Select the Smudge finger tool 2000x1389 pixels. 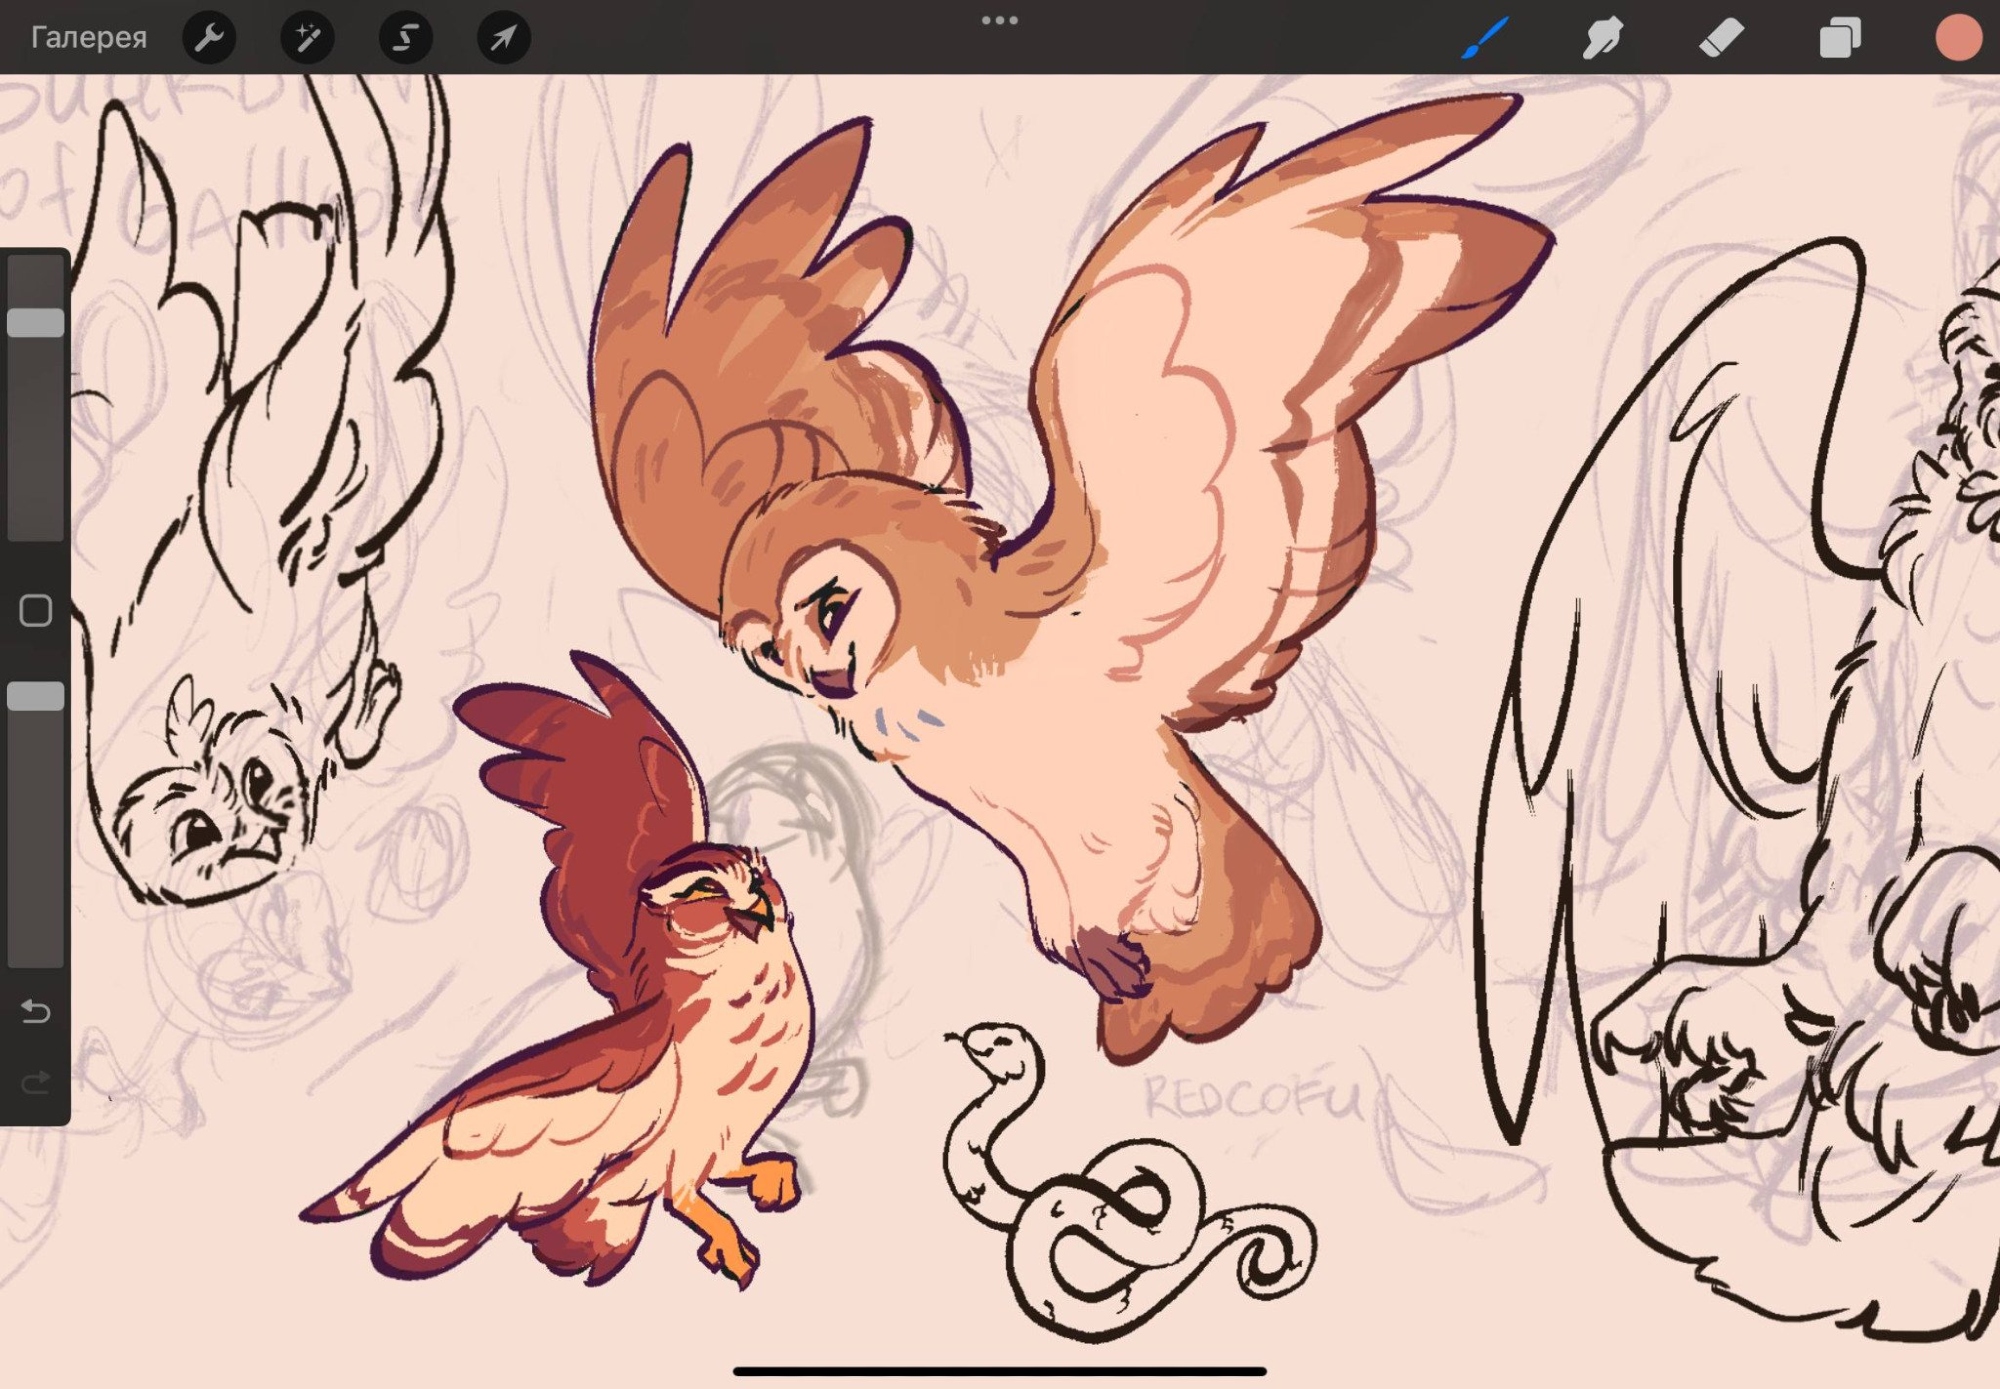click(x=1602, y=38)
